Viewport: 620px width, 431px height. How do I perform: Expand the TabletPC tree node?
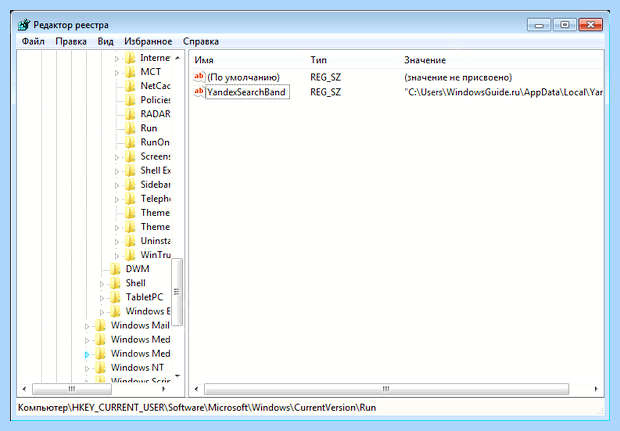[102, 298]
